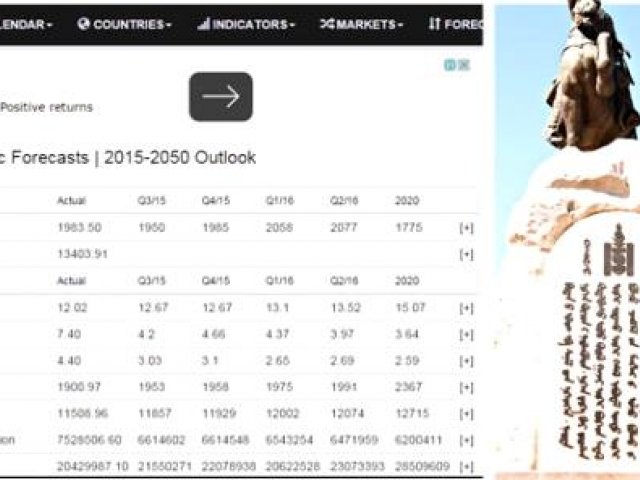Expand the row showing 13403.91
This screenshot has width=640, height=480.
tap(465, 255)
